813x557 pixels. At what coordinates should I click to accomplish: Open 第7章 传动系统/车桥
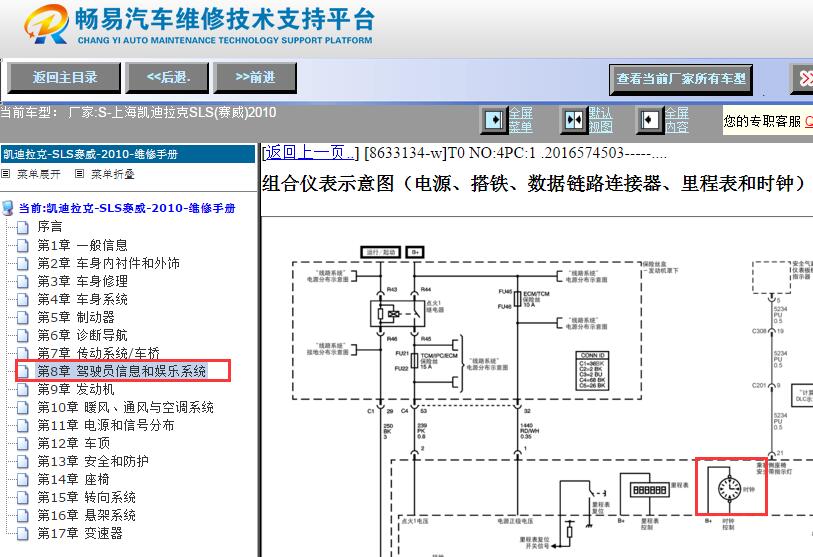click(x=99, y=353)
